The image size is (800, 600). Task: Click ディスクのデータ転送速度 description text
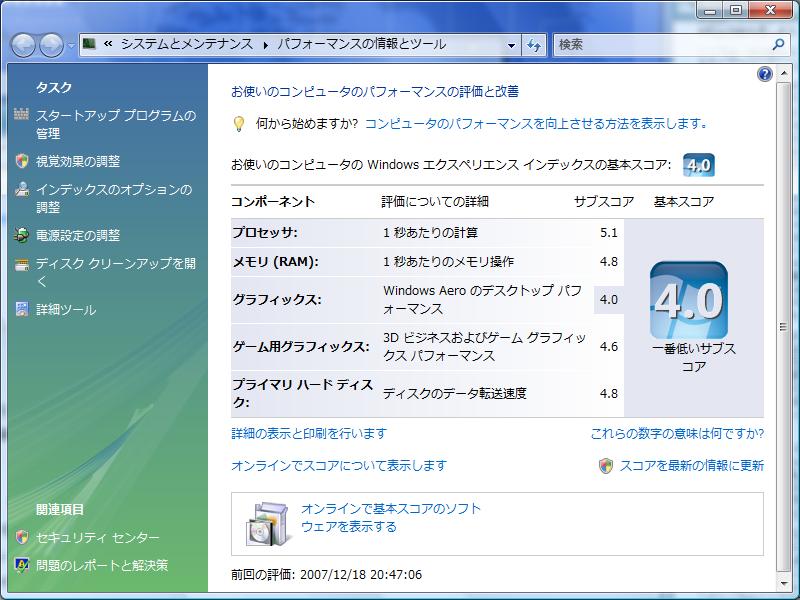(x=455, y=393)
